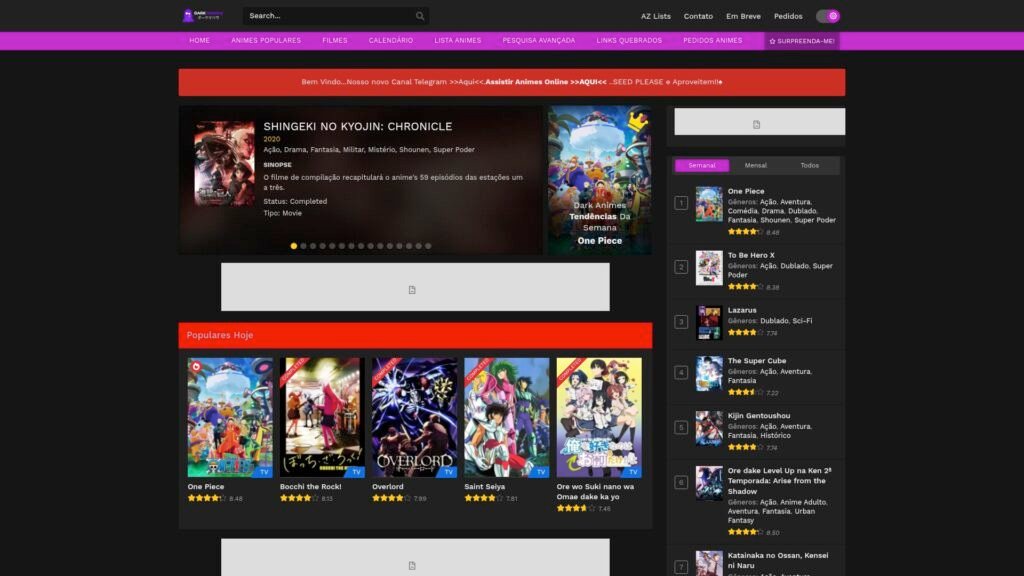
Task: Go to HOME menu item
Action: click(x=199, y=40)
